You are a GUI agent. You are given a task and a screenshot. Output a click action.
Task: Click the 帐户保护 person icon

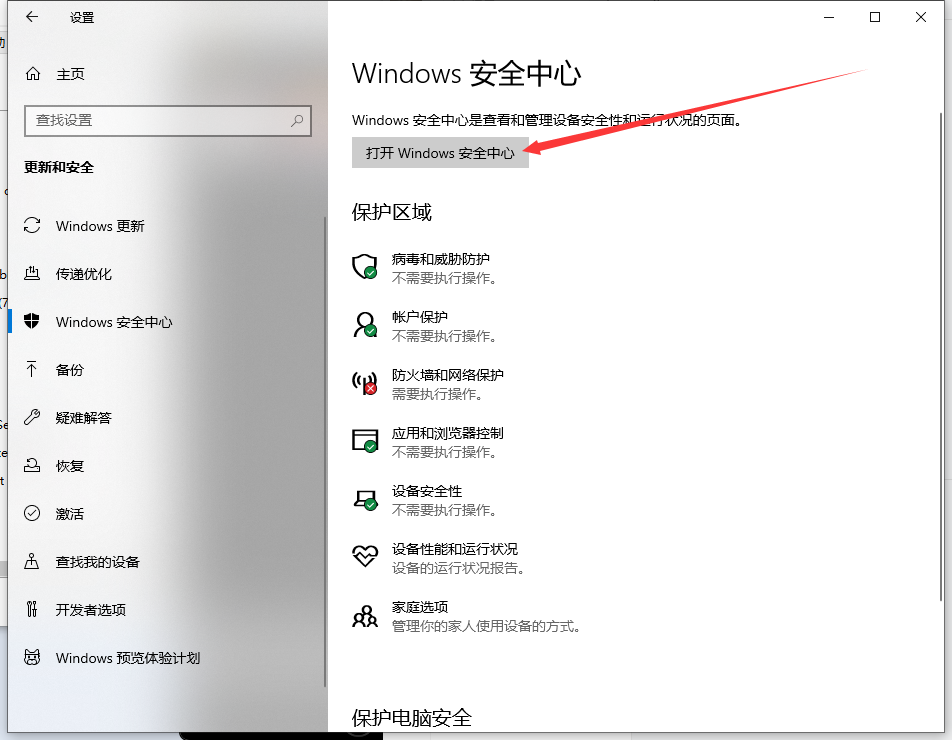pos(365,324)
